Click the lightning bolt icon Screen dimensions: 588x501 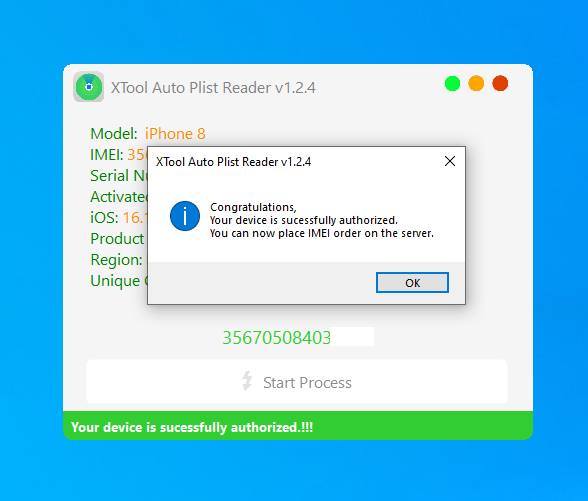coord(247,381)
